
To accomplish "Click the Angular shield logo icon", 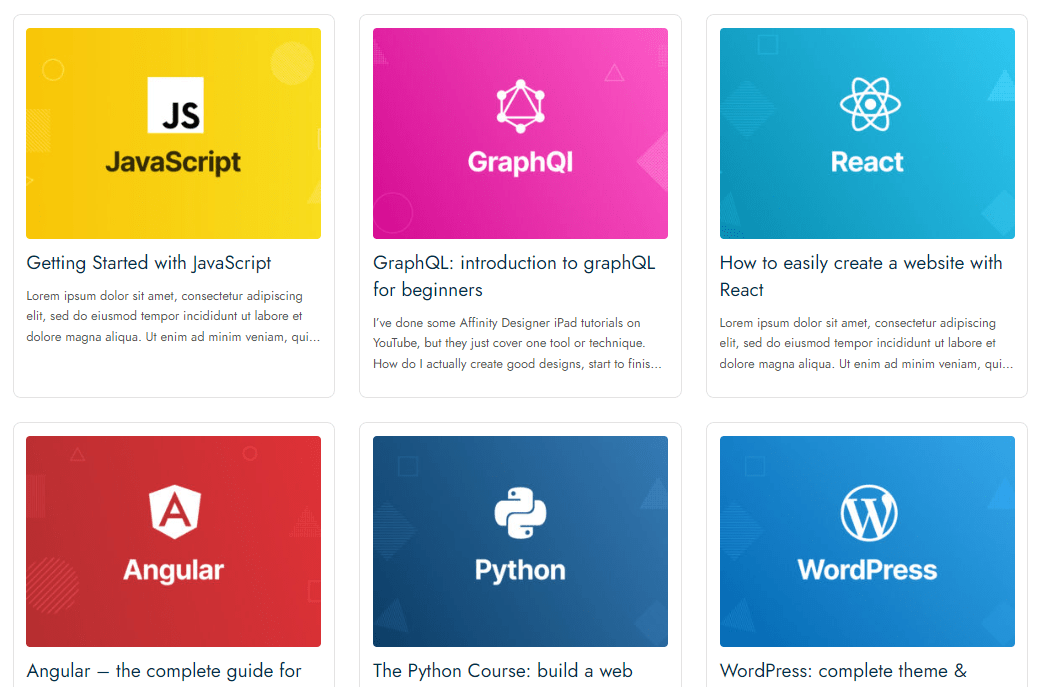I will coord(174,512).
